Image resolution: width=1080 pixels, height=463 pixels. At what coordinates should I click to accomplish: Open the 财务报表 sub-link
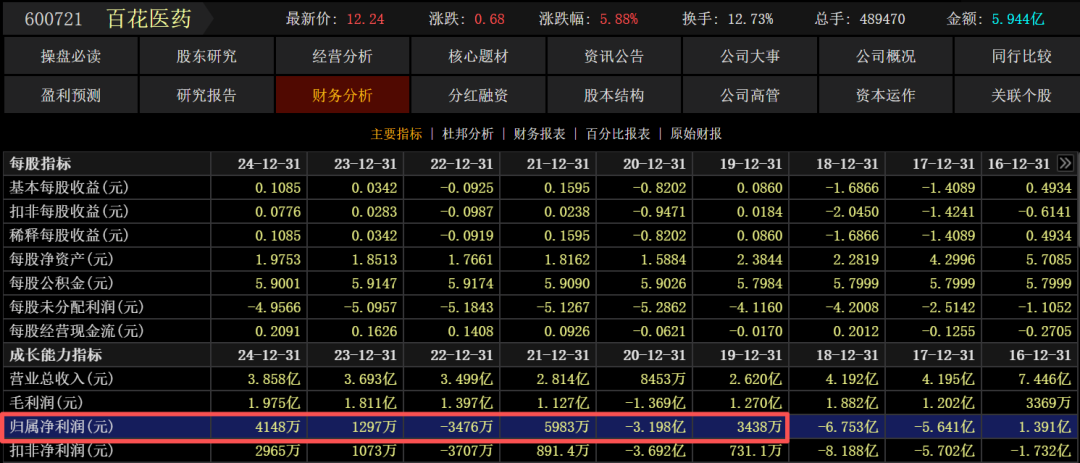[x=540, y=134]
